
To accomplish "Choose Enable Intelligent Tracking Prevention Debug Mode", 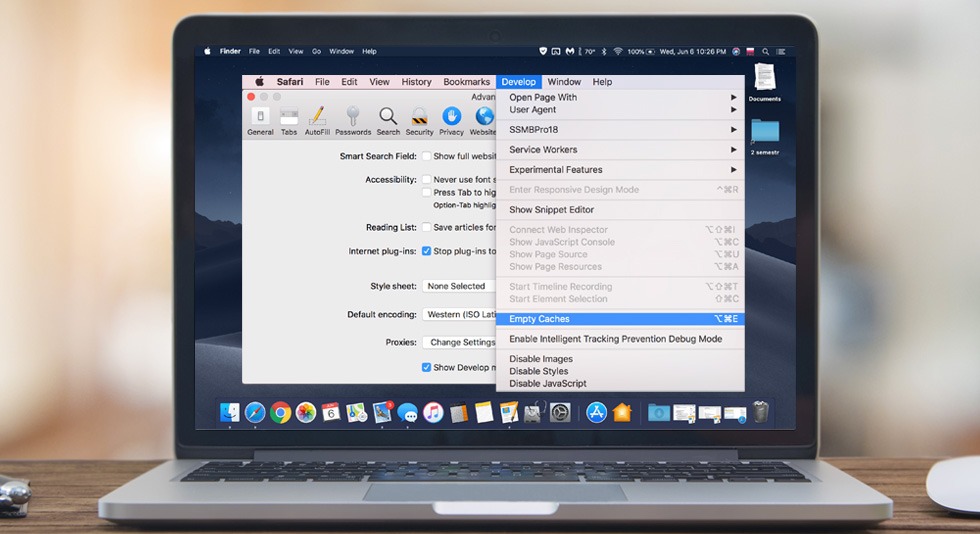I will pyautogui.click(x=620, y=339).
